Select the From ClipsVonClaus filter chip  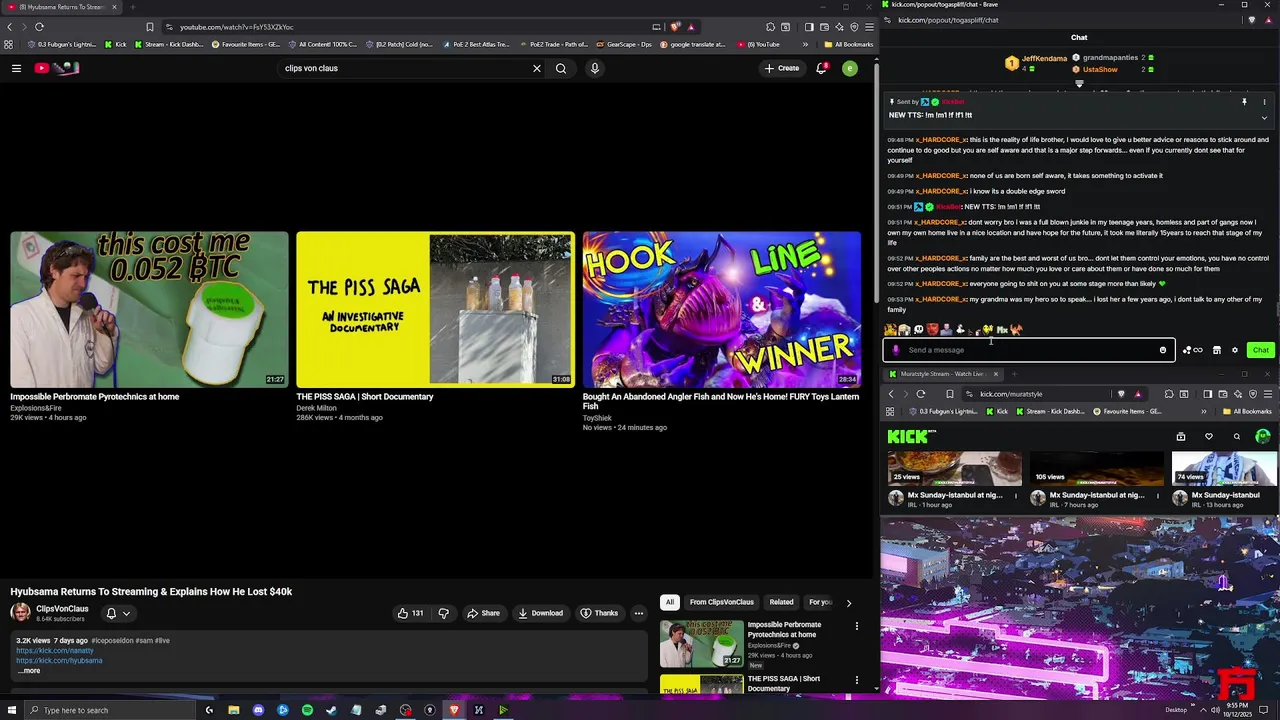tap(721, 602)
